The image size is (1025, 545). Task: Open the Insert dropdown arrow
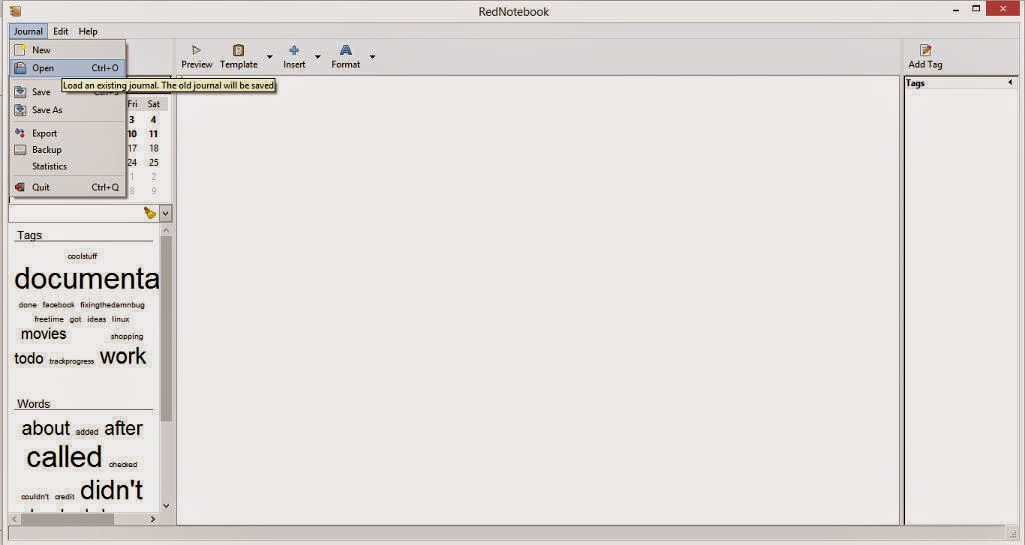(x=318, y=57)
